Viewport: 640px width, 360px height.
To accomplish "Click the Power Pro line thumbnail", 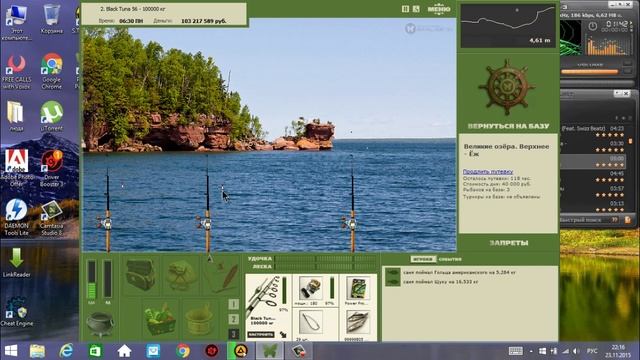I will point(358,289).
